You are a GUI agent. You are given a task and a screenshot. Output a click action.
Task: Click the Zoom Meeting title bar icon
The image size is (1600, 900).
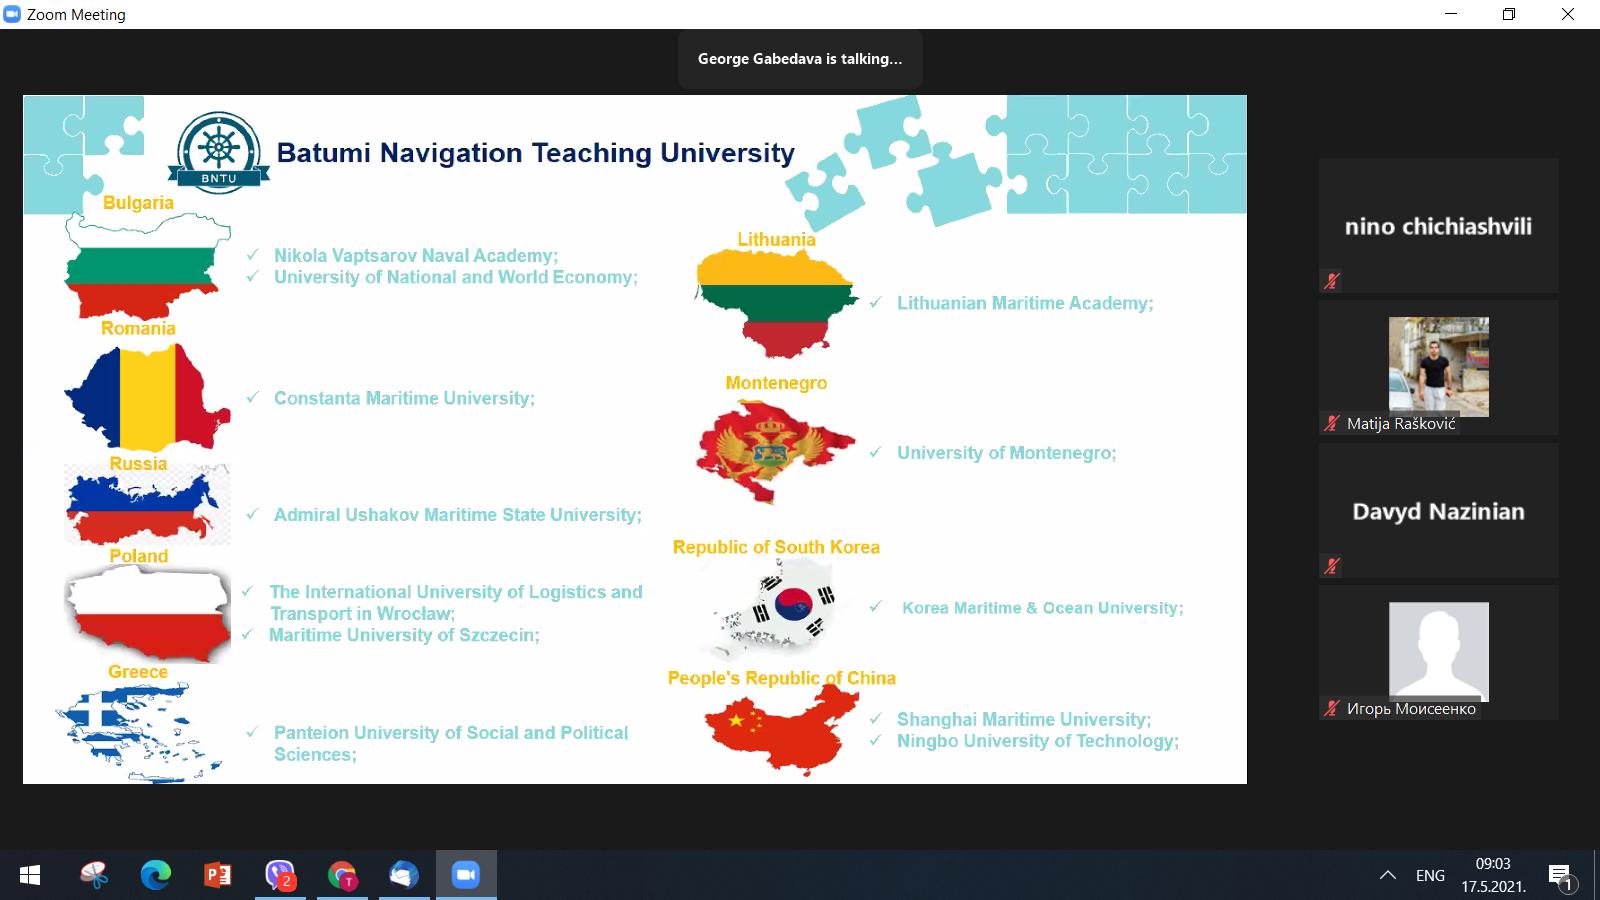click(12, 14)
